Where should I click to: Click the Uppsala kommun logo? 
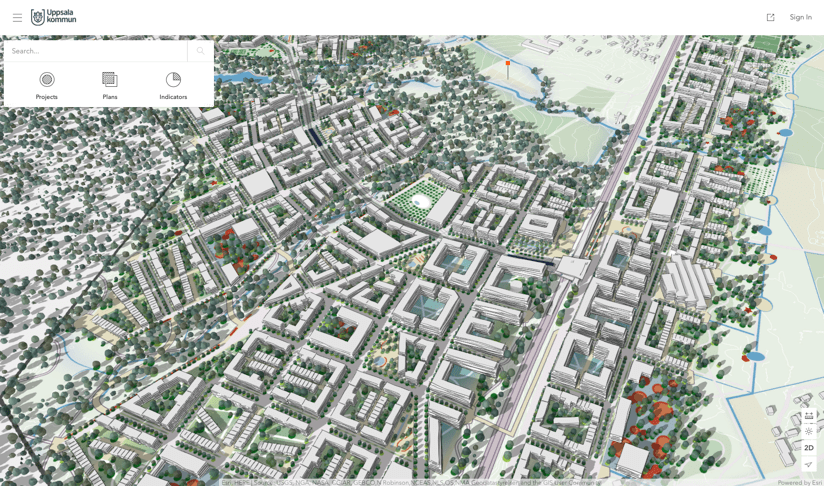coord(54,17)
